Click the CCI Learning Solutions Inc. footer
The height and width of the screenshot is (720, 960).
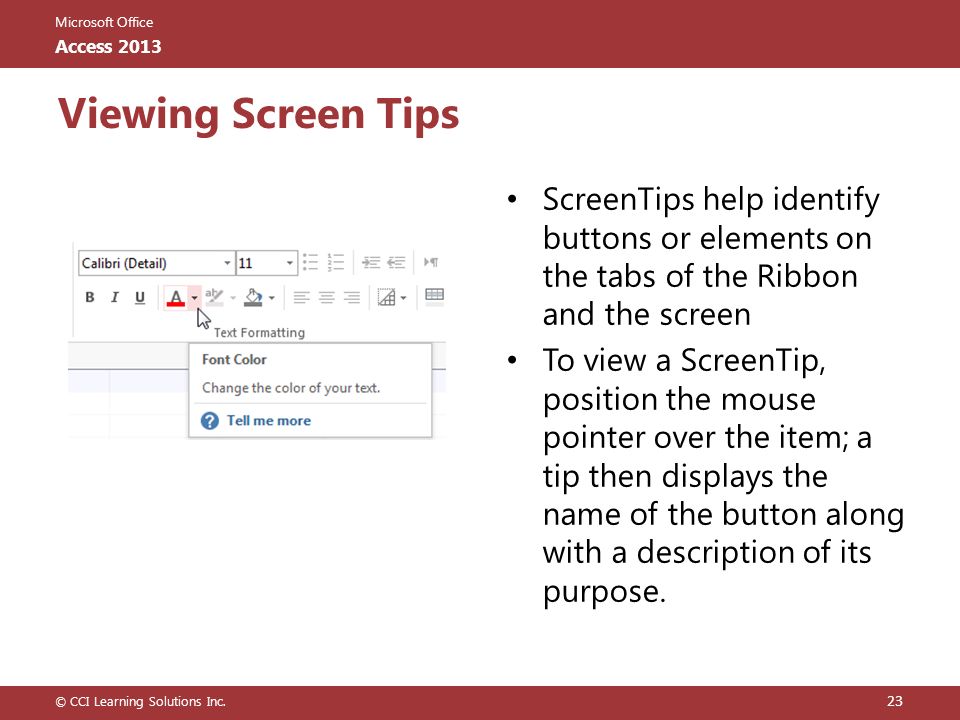[141, 702]
